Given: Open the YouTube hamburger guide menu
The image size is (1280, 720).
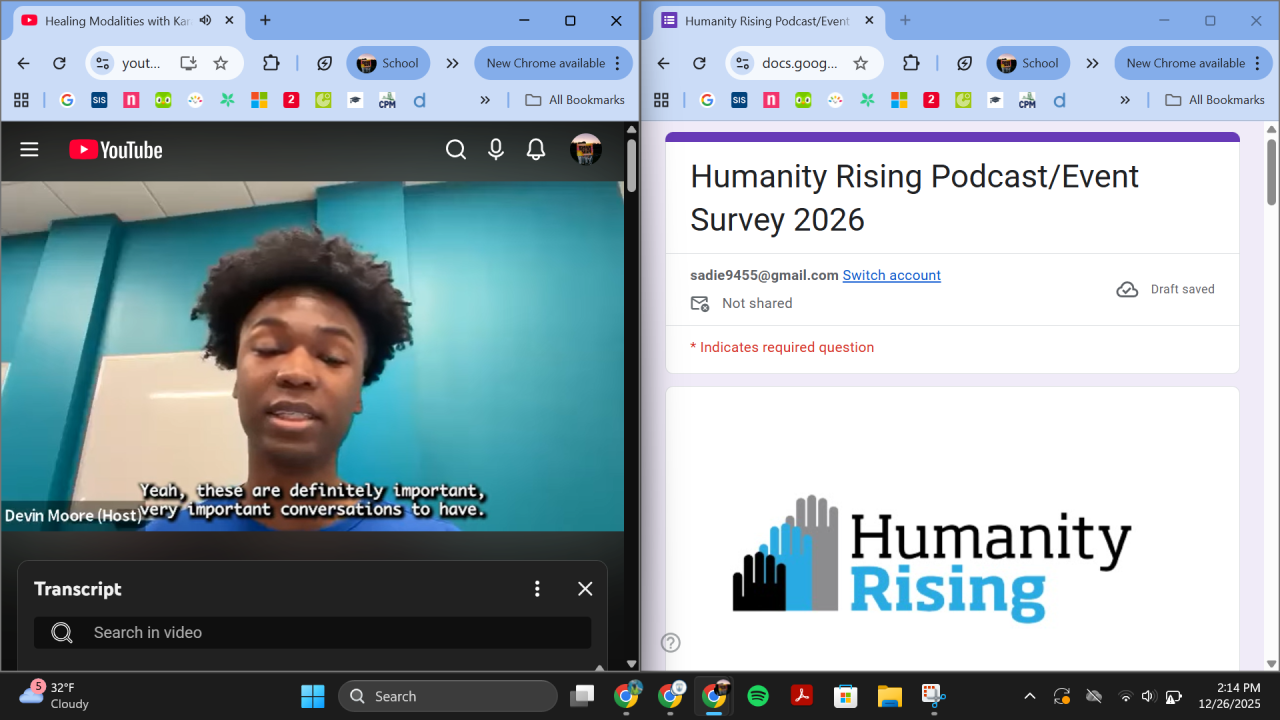Looking at the screenshot, I should (x=29, y=150).
